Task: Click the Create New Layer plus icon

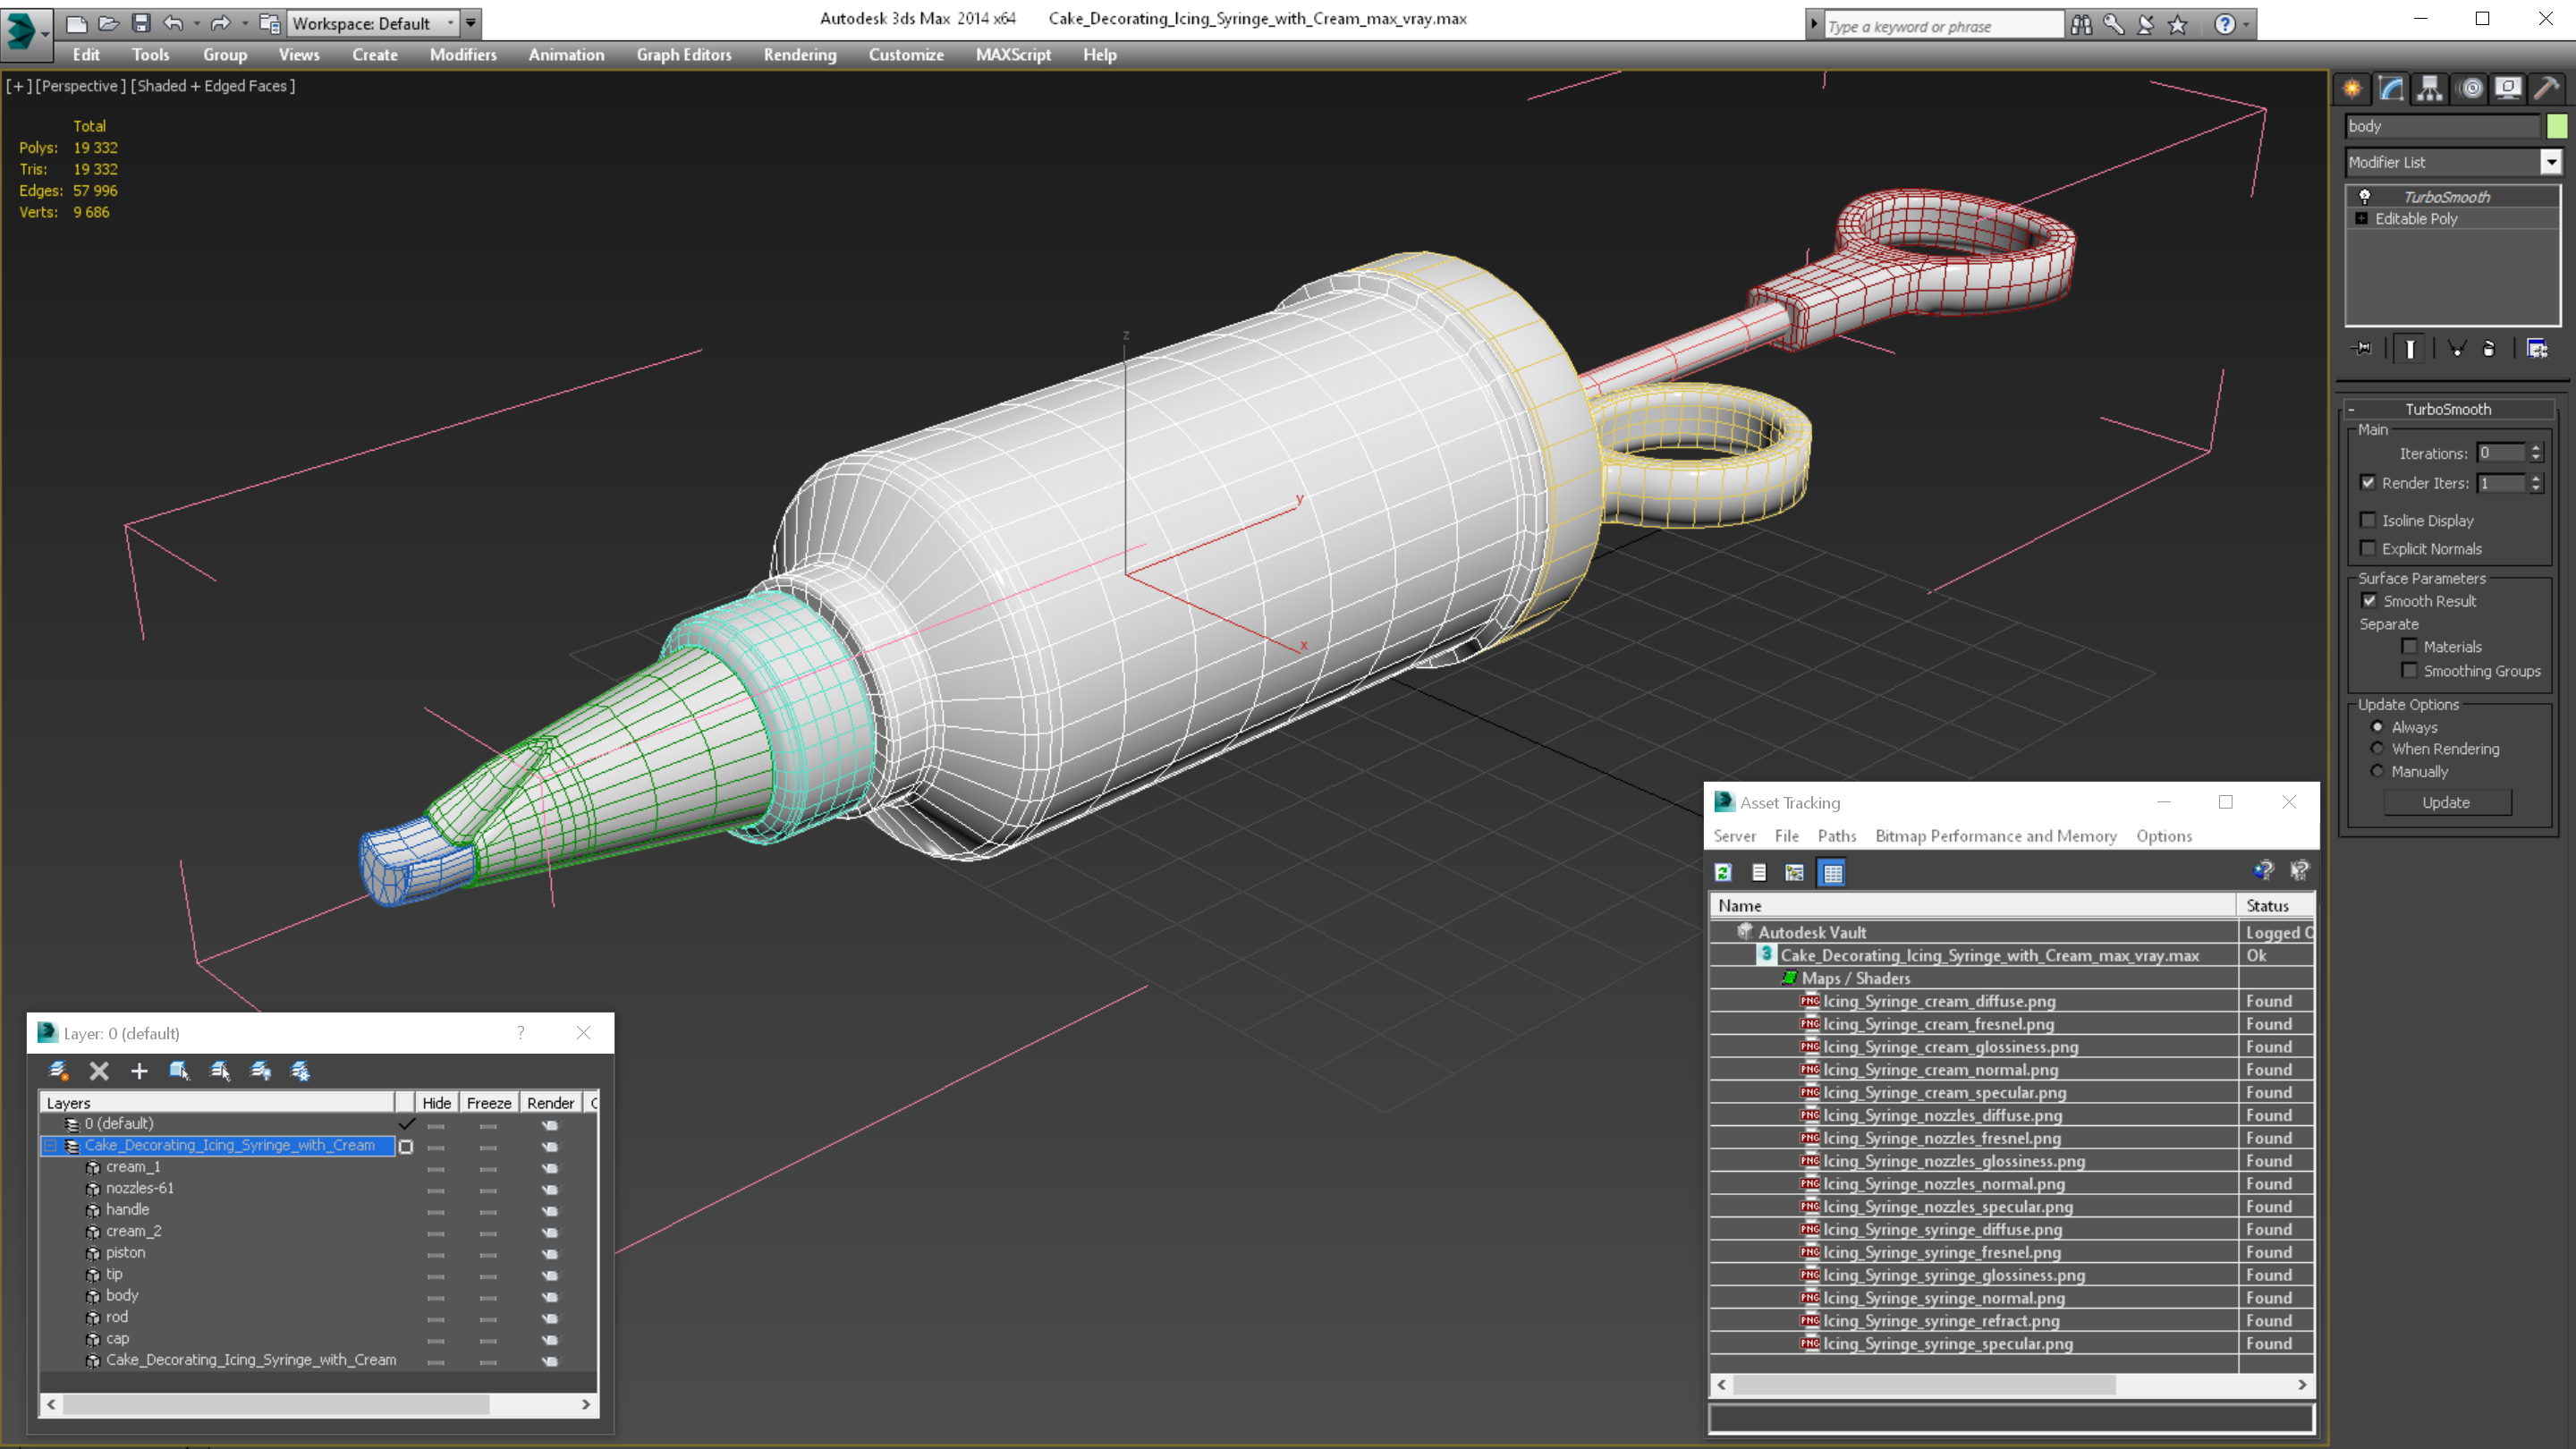Action: tap(139, 1071)
